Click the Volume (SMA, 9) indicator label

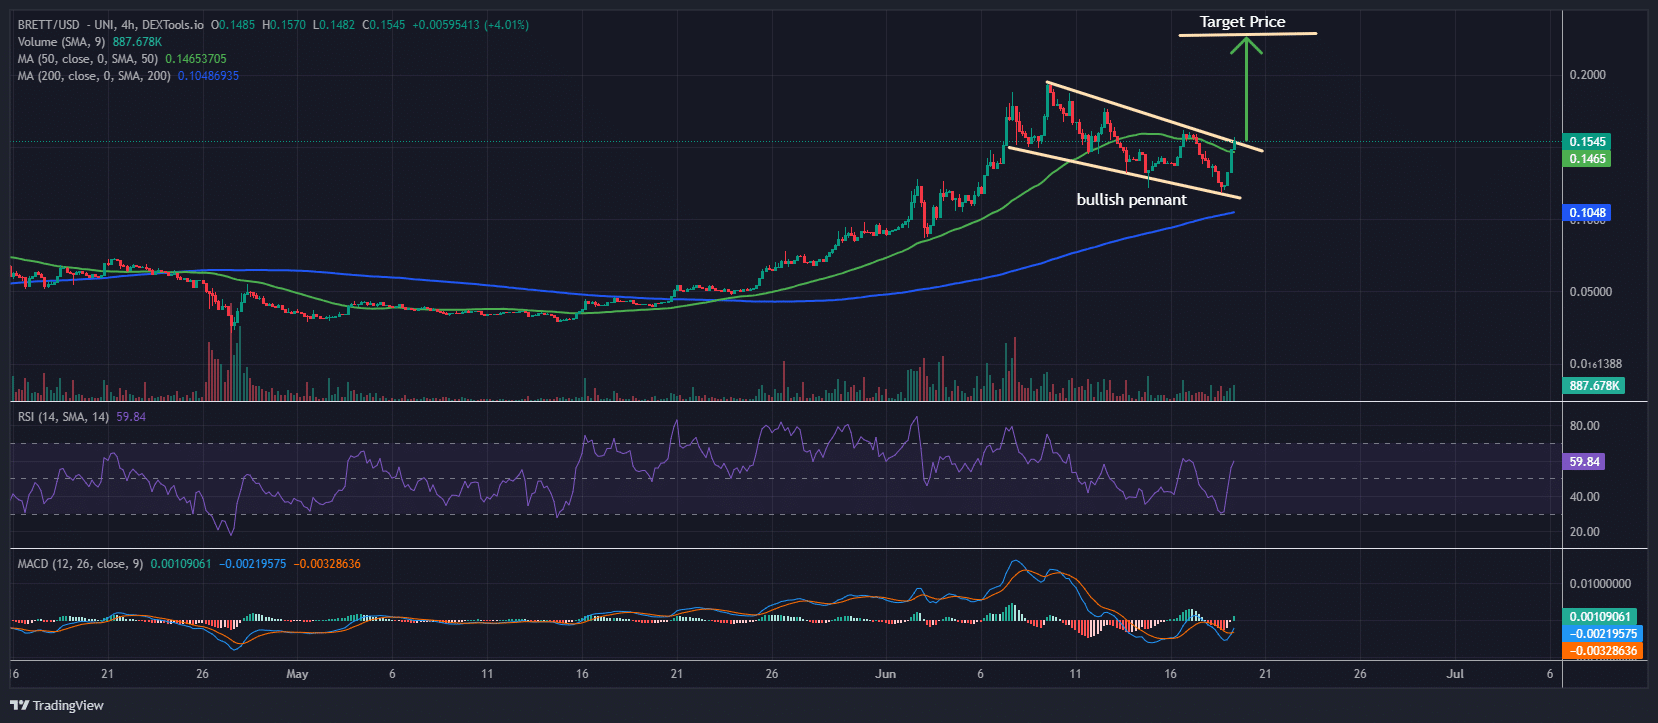click(x=61, y=42)
